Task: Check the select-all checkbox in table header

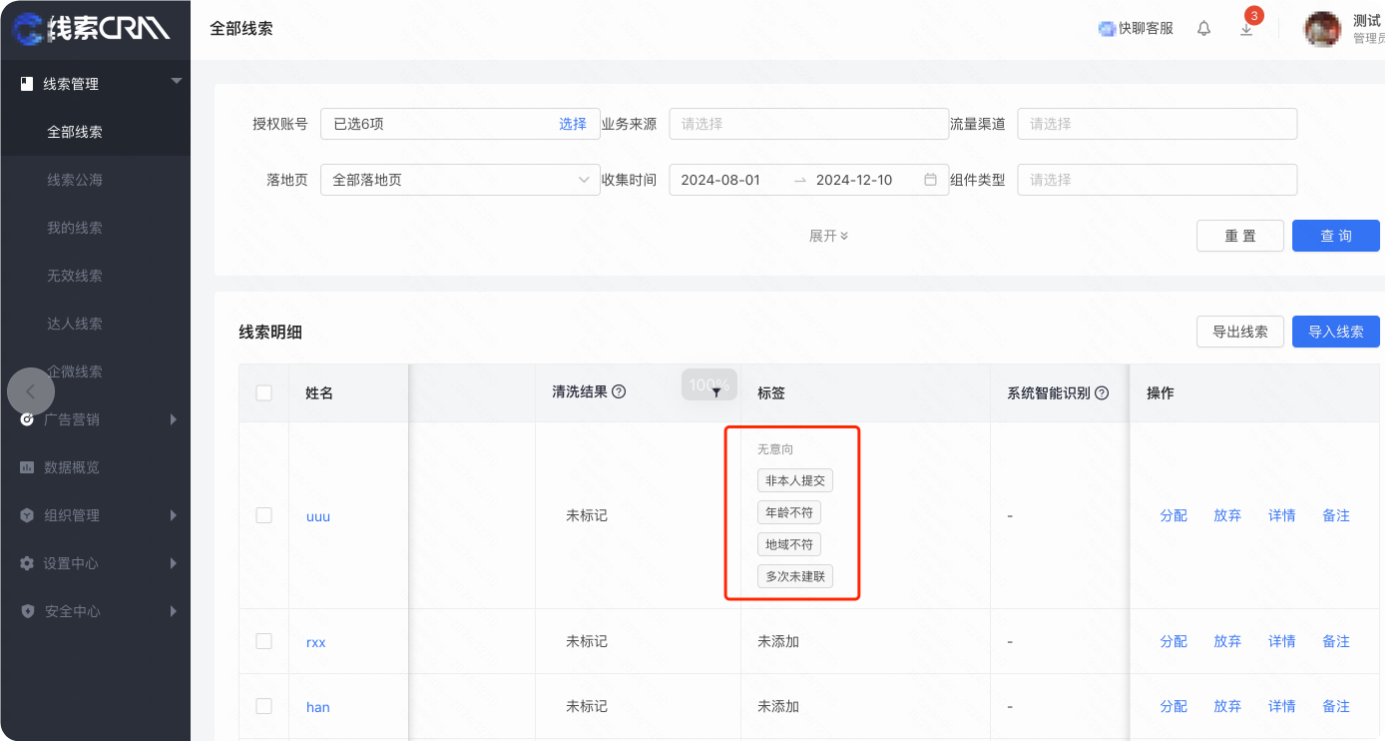Action: pos(264,393)
